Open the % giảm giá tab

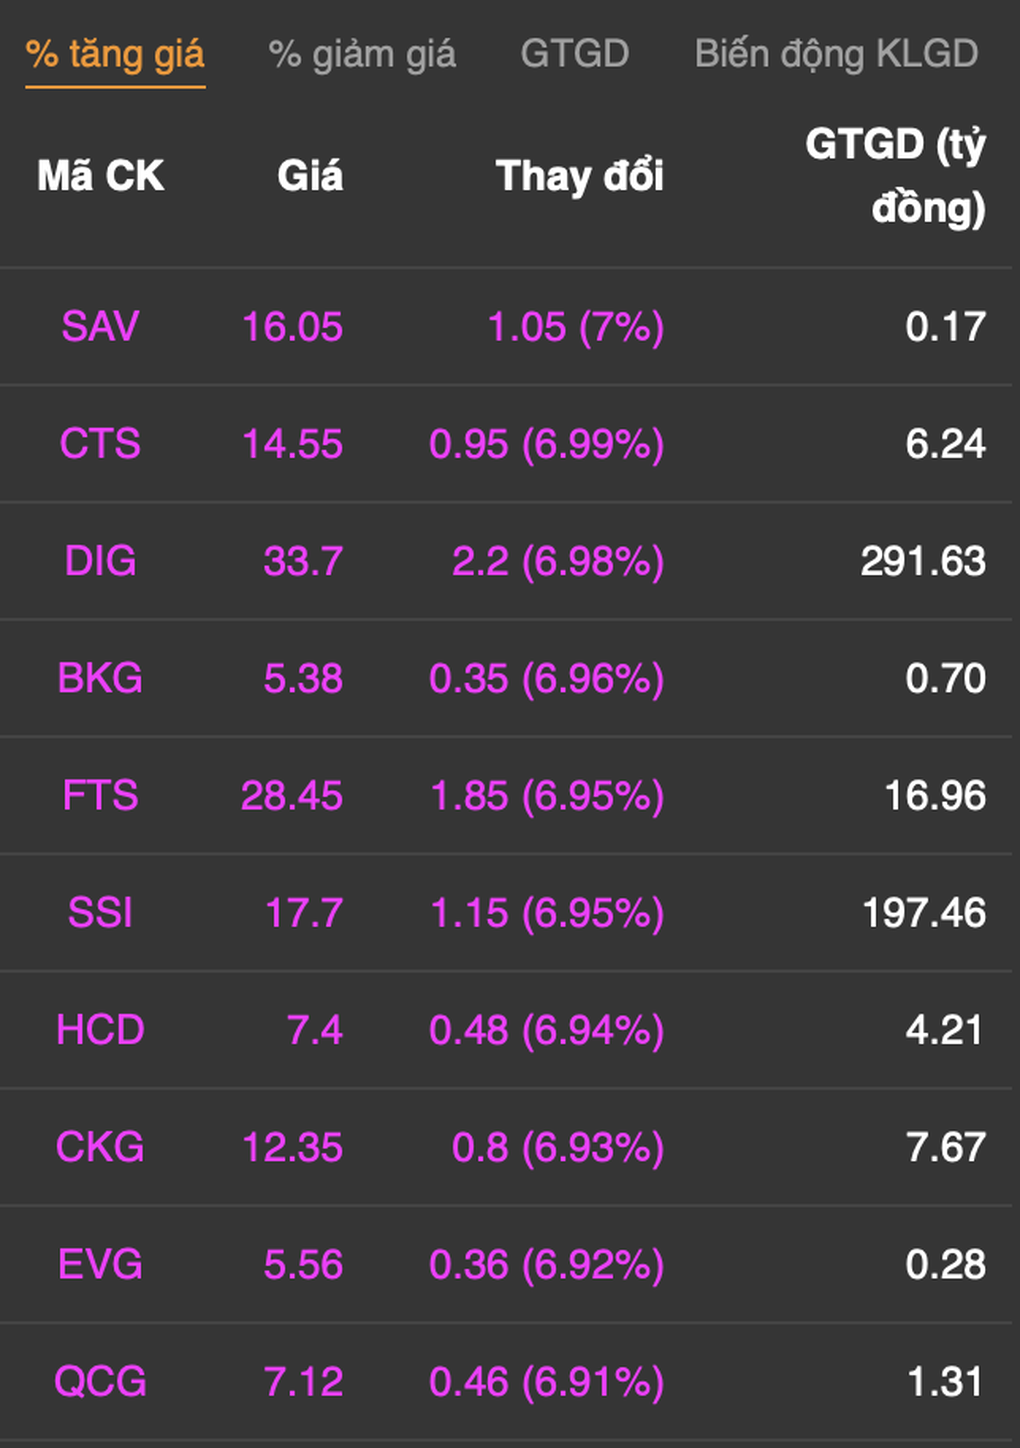pyautogui.click(x=362, y=54)
